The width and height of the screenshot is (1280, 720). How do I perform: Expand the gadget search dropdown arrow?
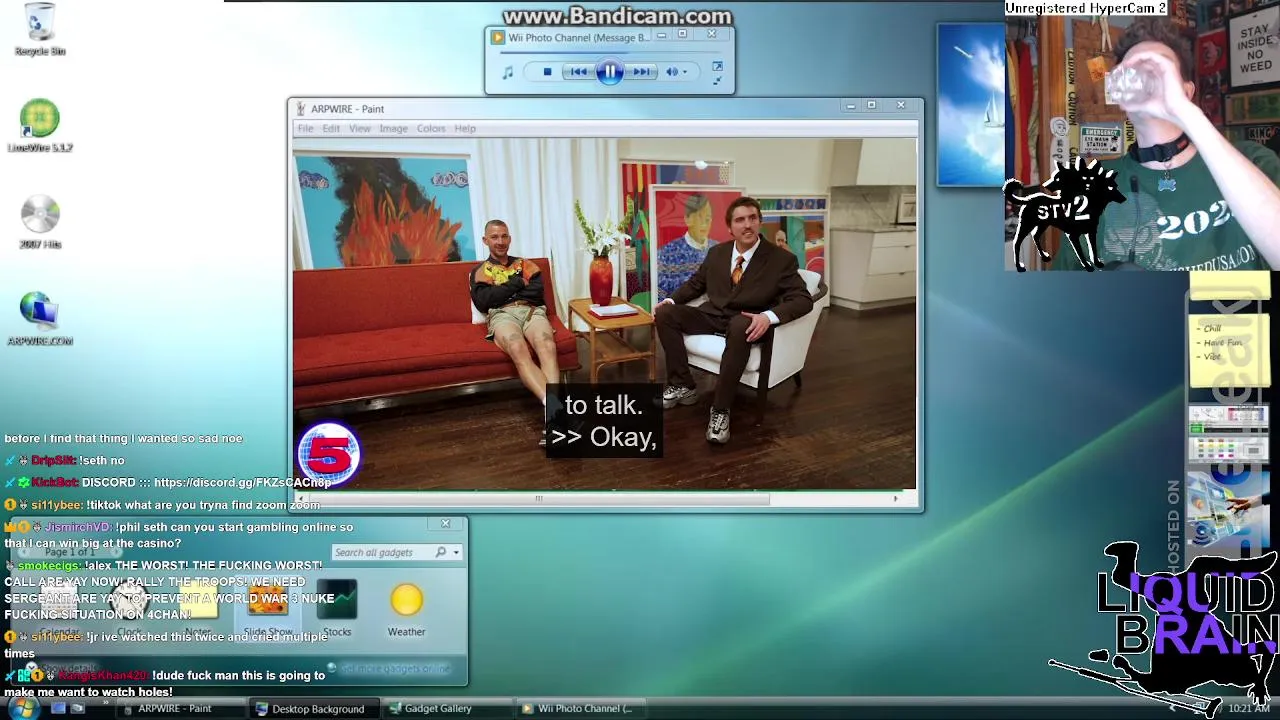tap(456, 552)
